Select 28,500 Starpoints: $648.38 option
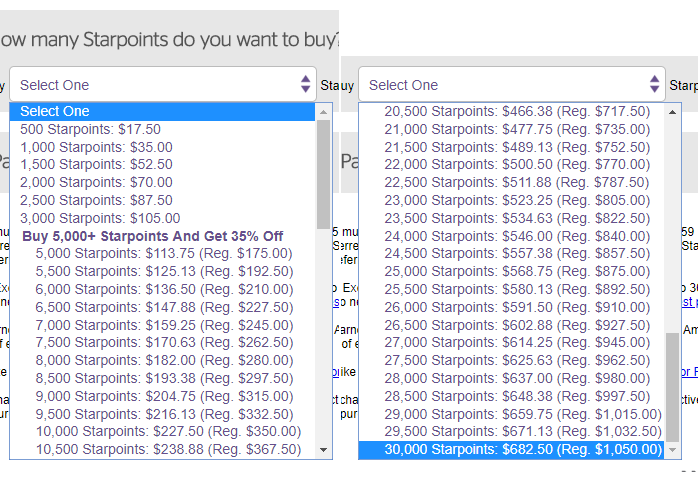Viewport: 700px width, 481px height. pos(512,396)
